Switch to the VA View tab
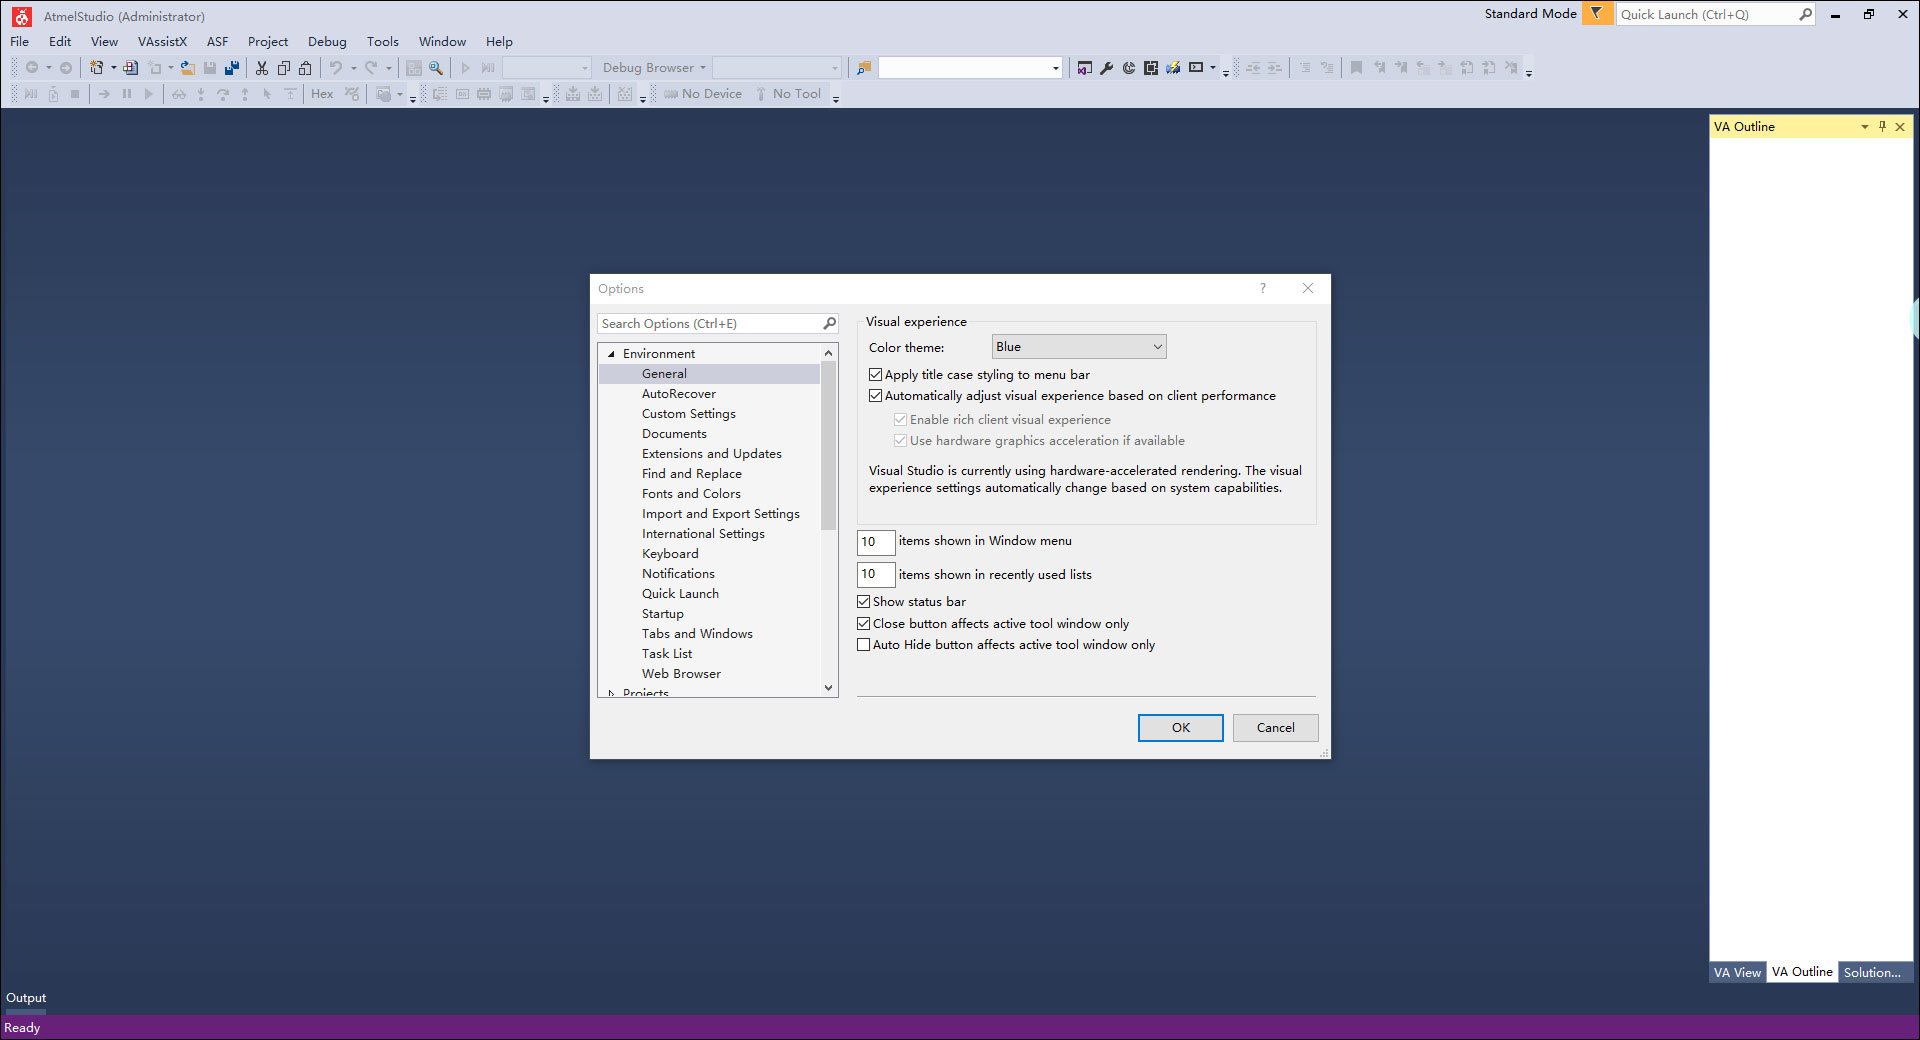This screenshot has height=1040, width=1920. (1737, 972)
